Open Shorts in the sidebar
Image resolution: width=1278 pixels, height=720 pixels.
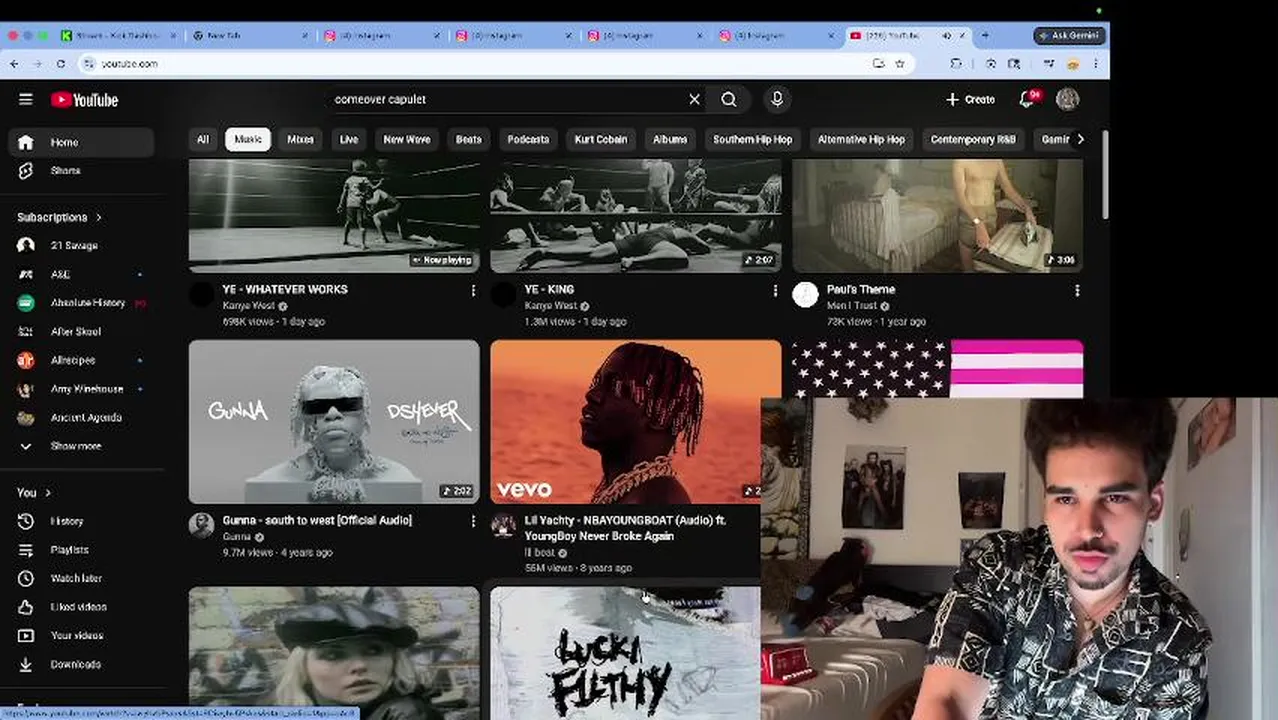(x=82, y=170)
